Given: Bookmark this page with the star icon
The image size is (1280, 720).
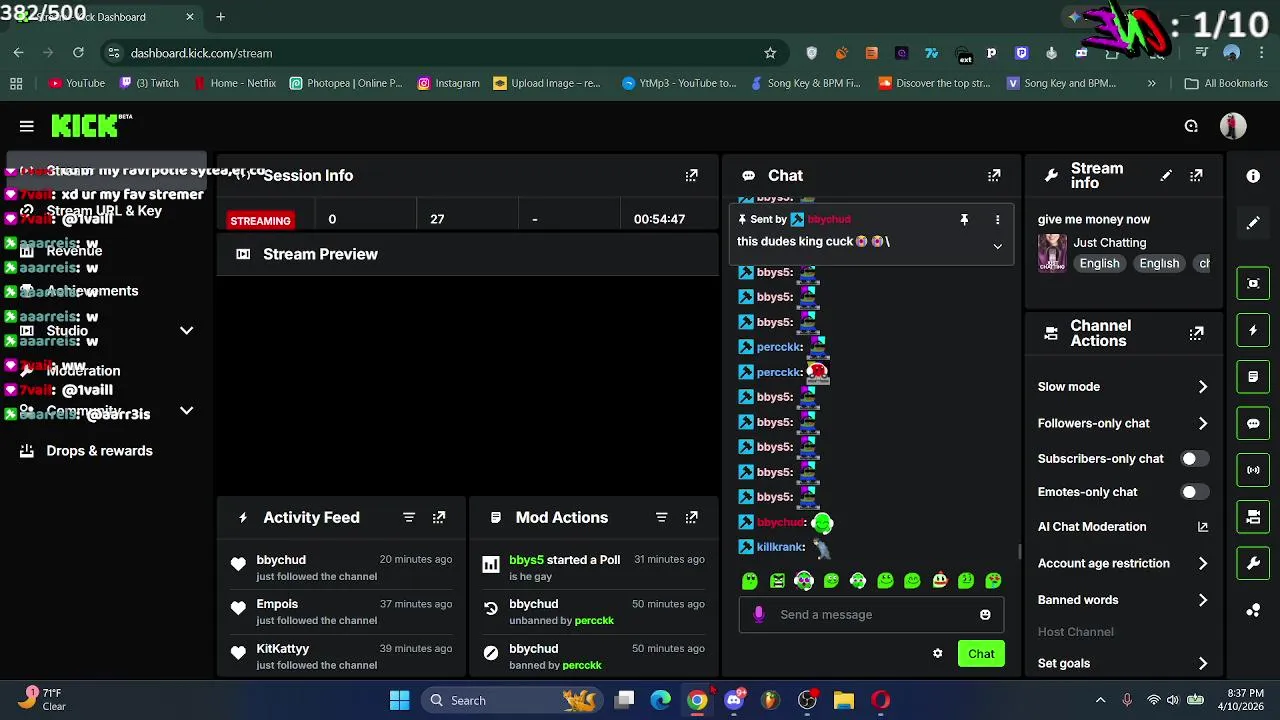Looking at the screenshot, I should click(x=770, y=53).
